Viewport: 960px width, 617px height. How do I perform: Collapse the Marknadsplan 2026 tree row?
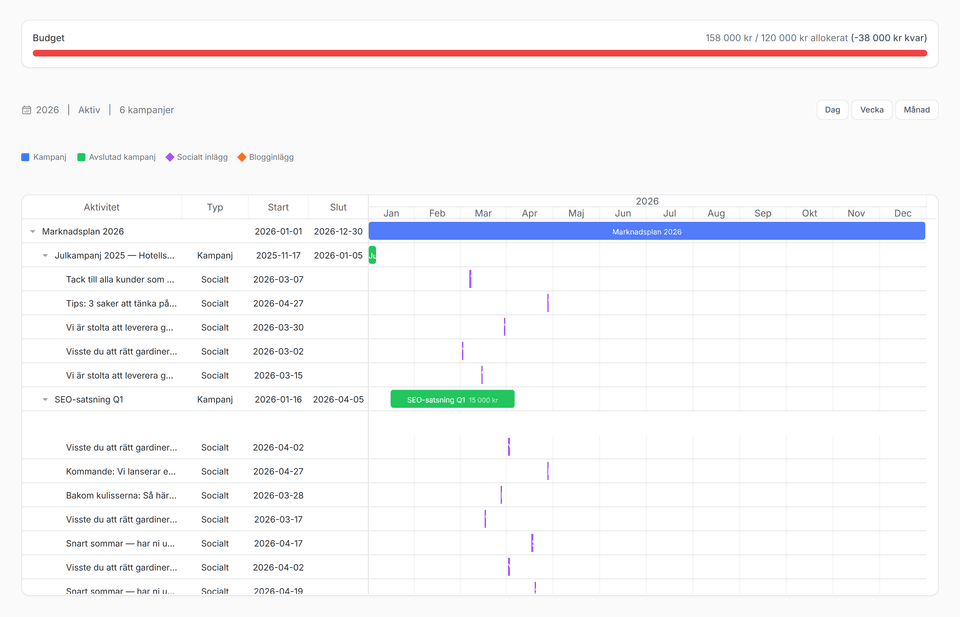33,231
